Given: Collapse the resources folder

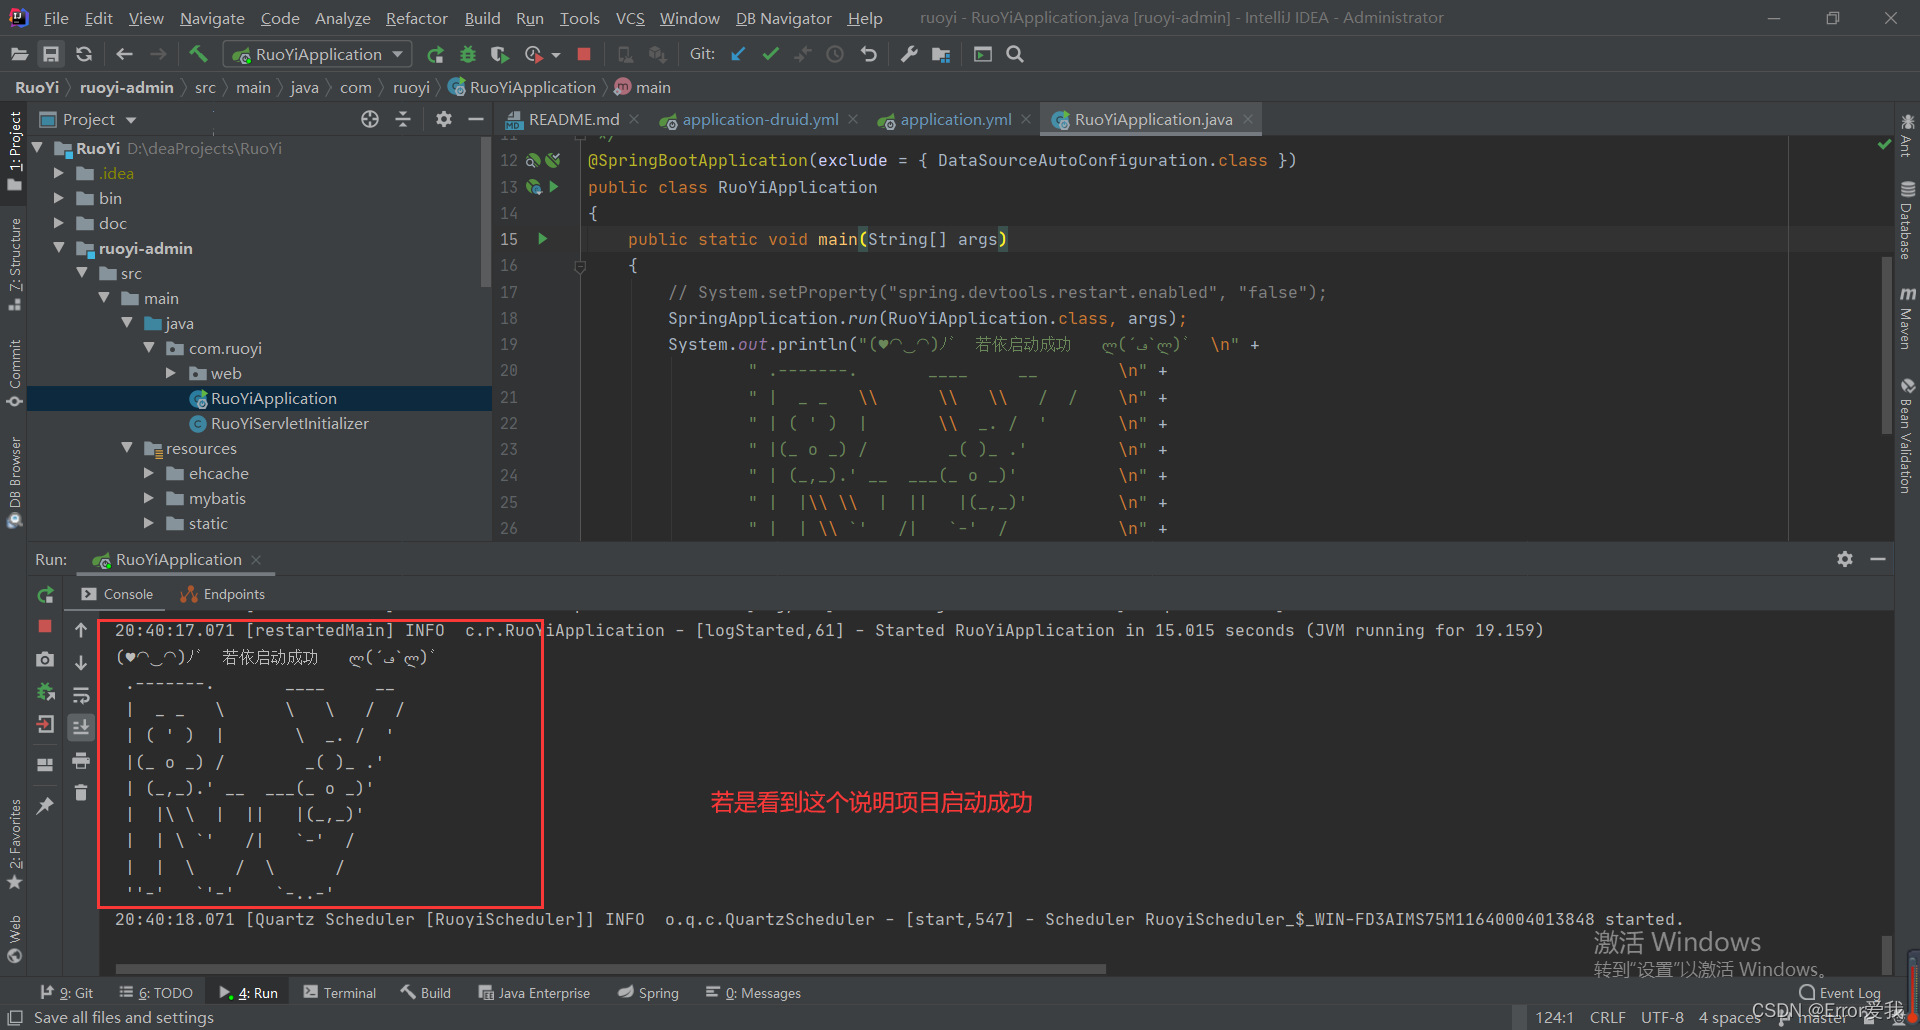Looking at the screenshot, I should (x=127, y=448).
